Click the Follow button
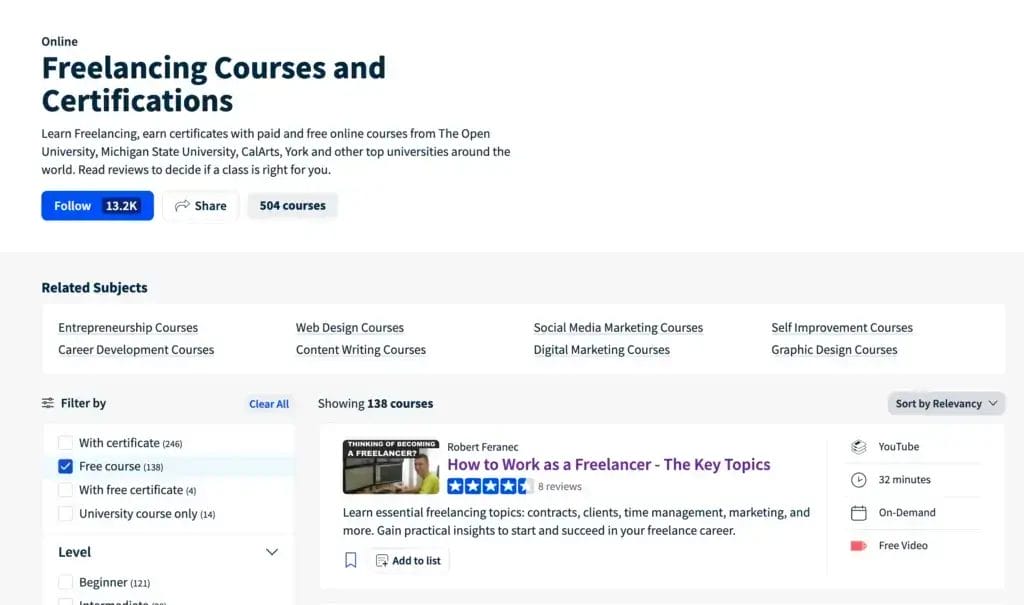This screenshot has width=1024, height=605. (x=71, y=205)
